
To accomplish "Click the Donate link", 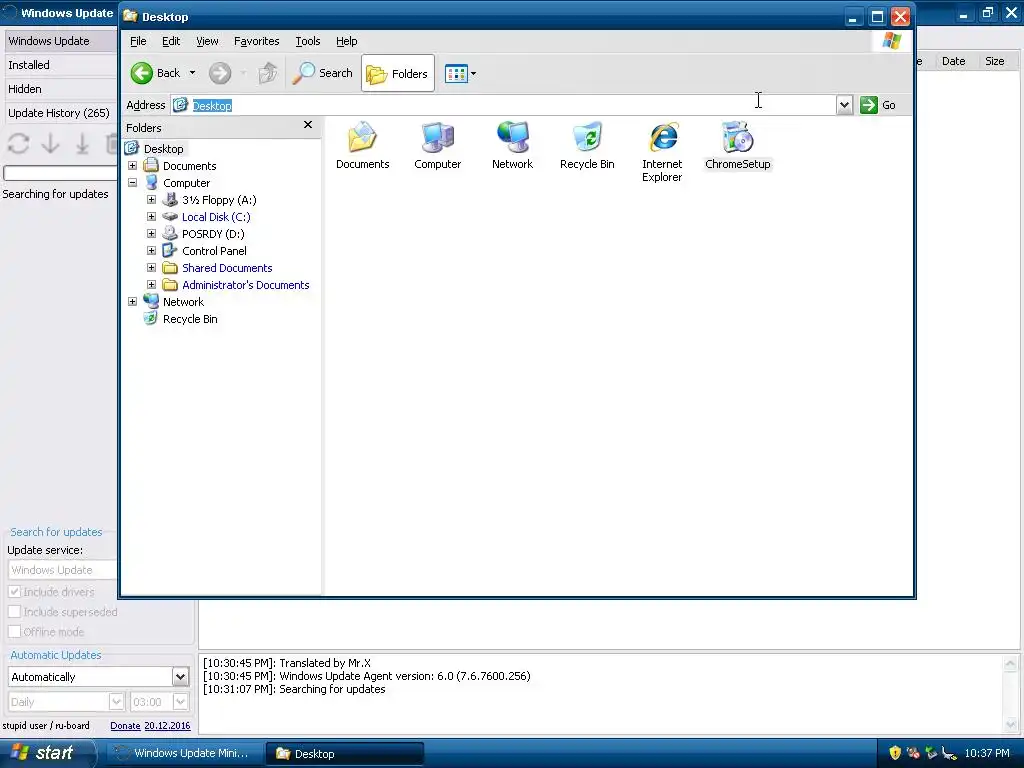I will [125, 726].
